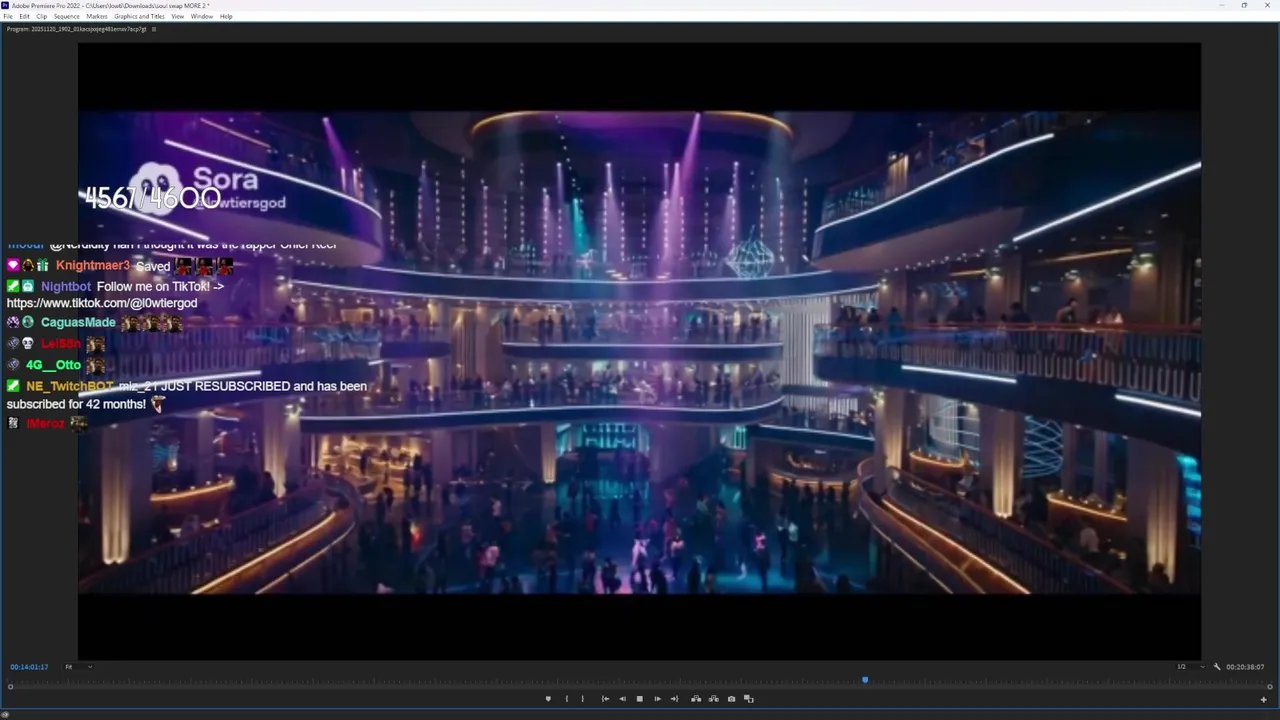The image size is (1280, 720).
Task: Close the Premiere Pro window
Action: [x=1267, y=5]
